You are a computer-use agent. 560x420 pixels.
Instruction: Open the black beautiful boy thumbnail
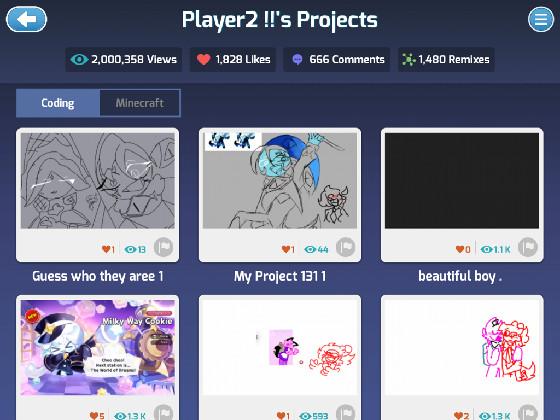click(462, 181)
